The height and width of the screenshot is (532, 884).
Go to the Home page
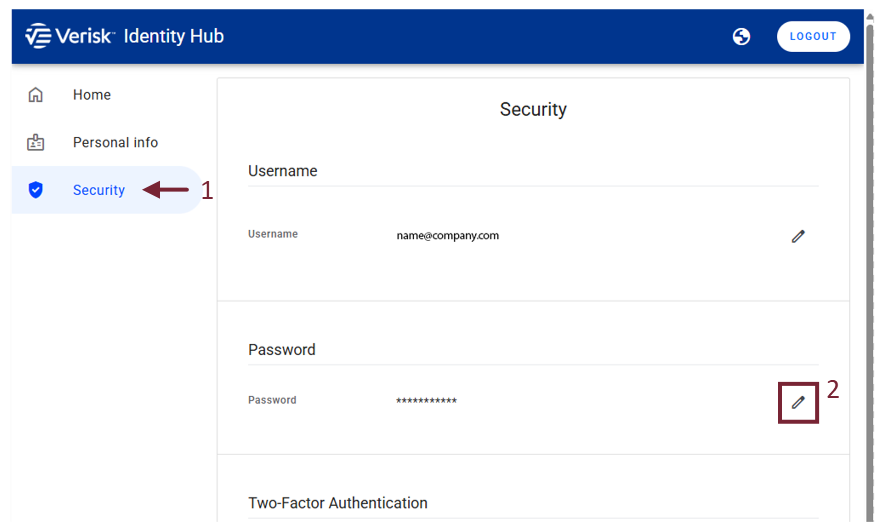click(91, 95)
